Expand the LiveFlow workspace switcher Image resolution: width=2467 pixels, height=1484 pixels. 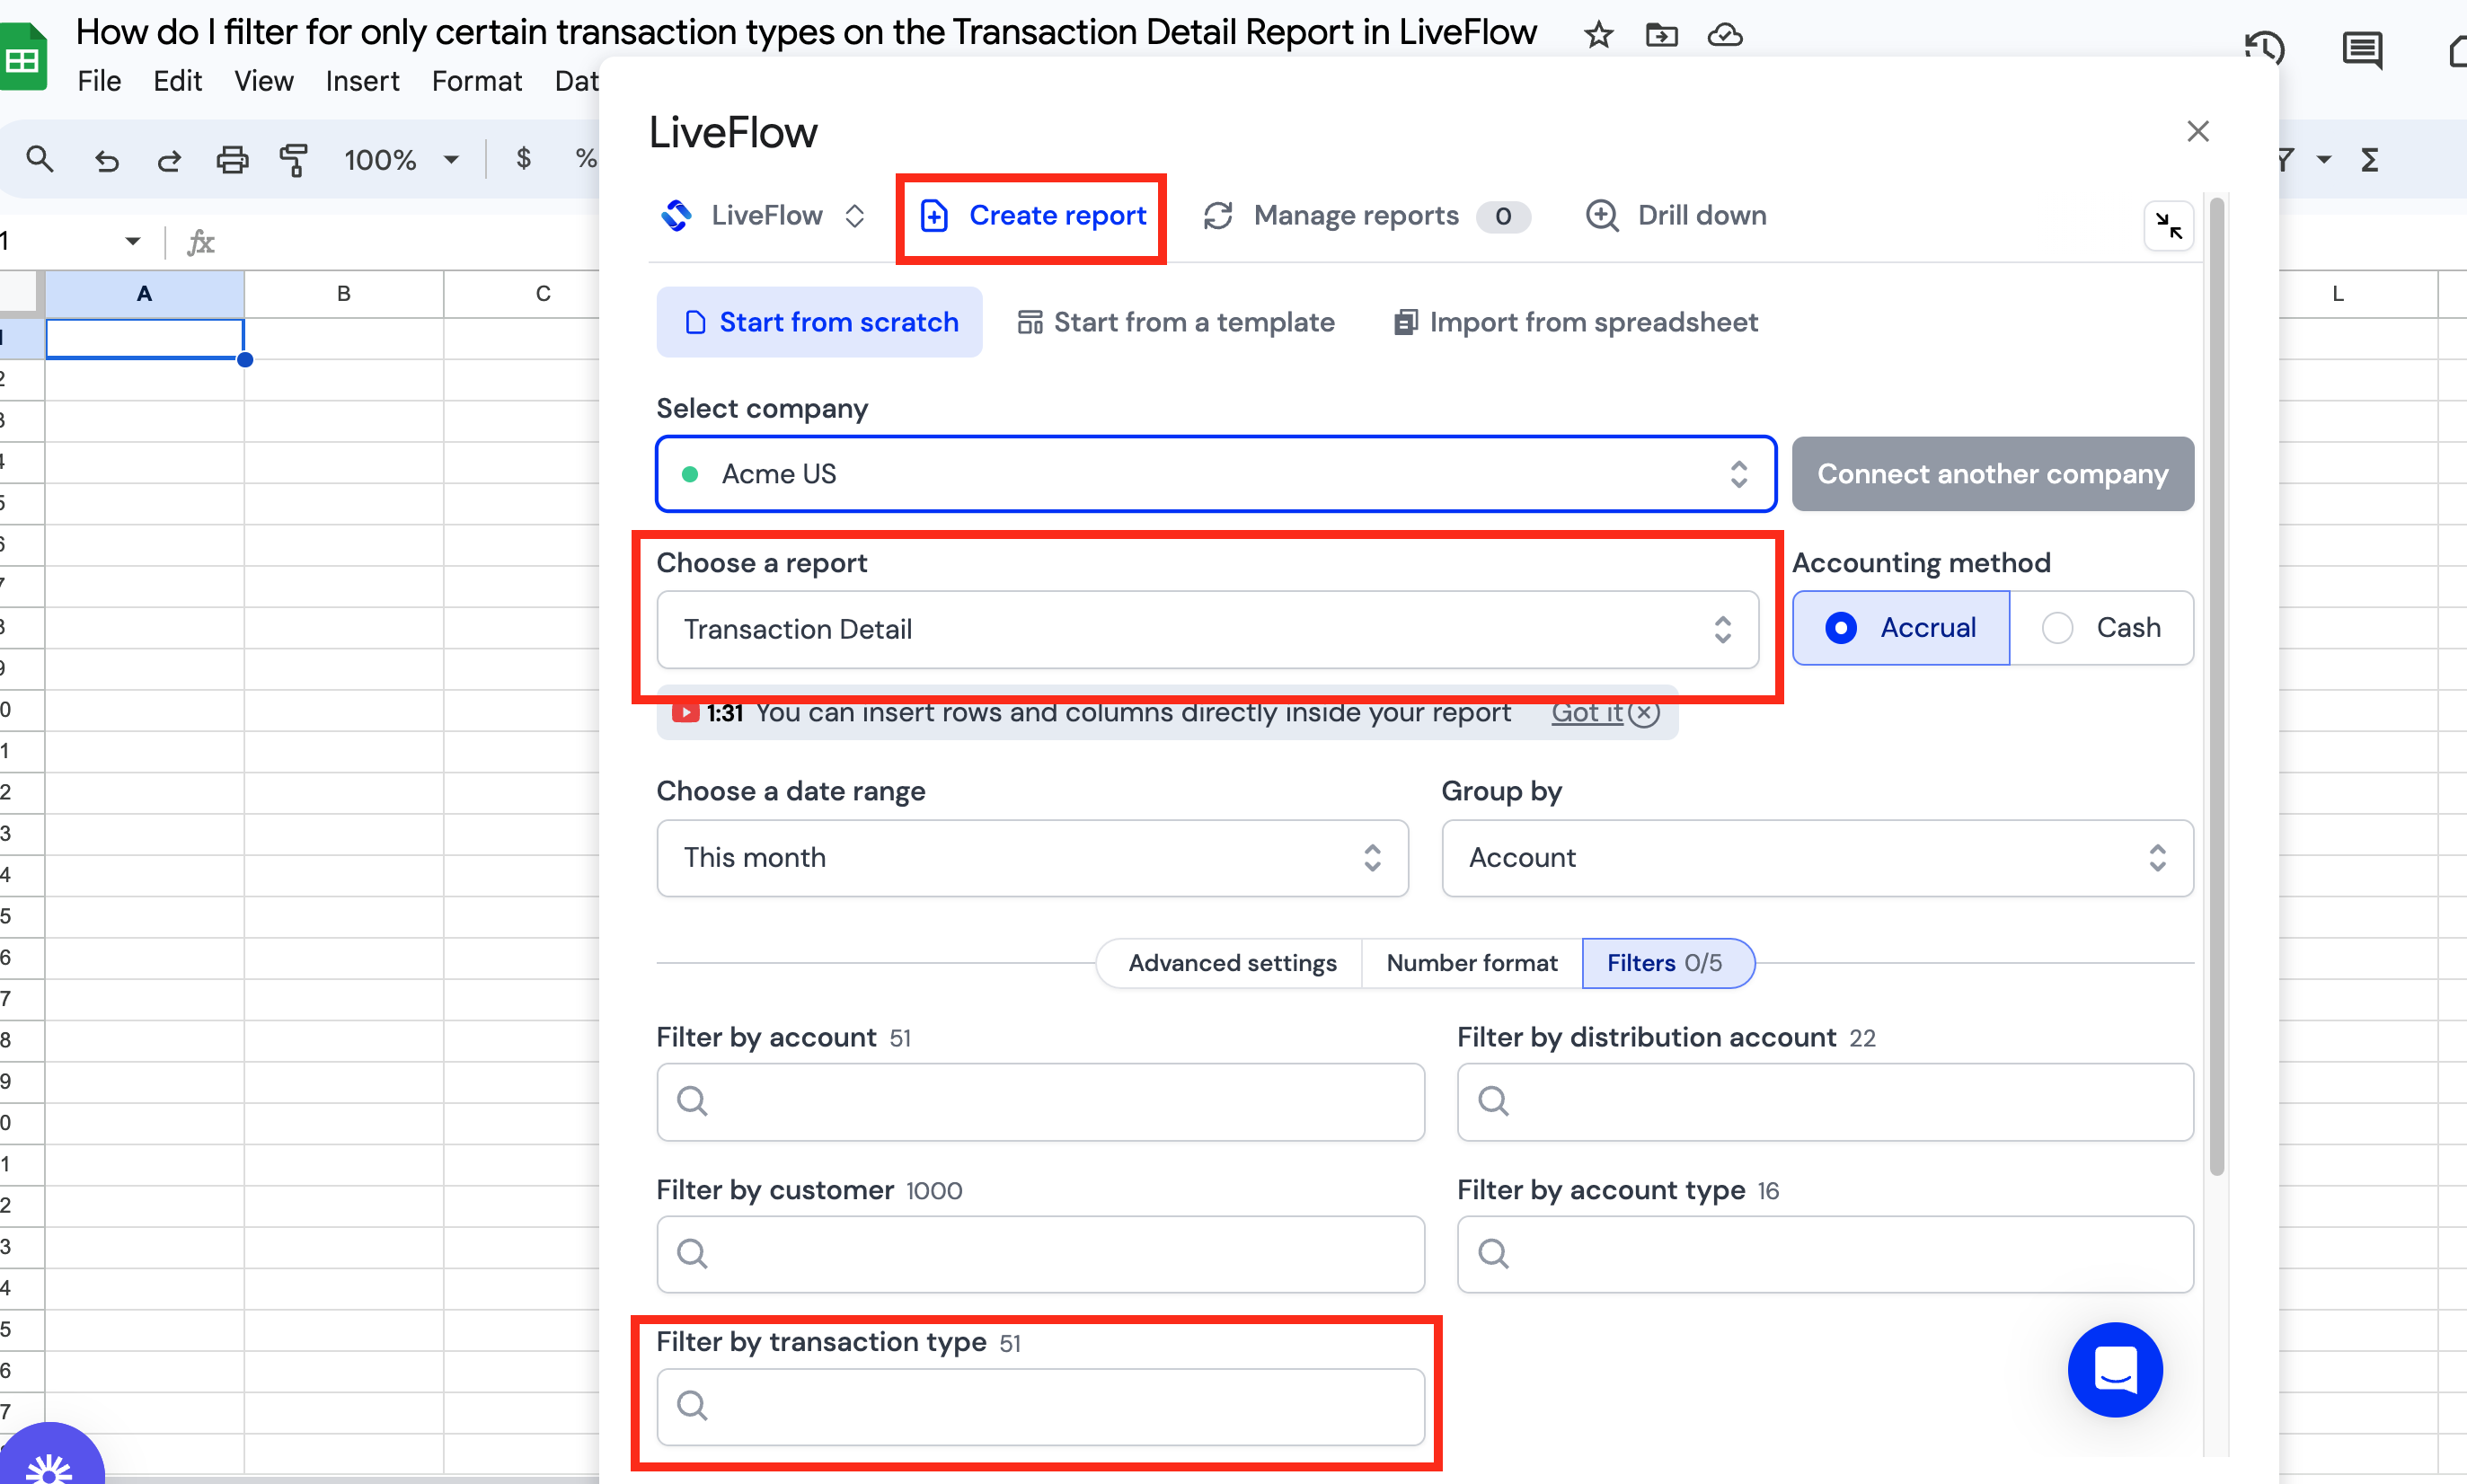click(763, 216)
